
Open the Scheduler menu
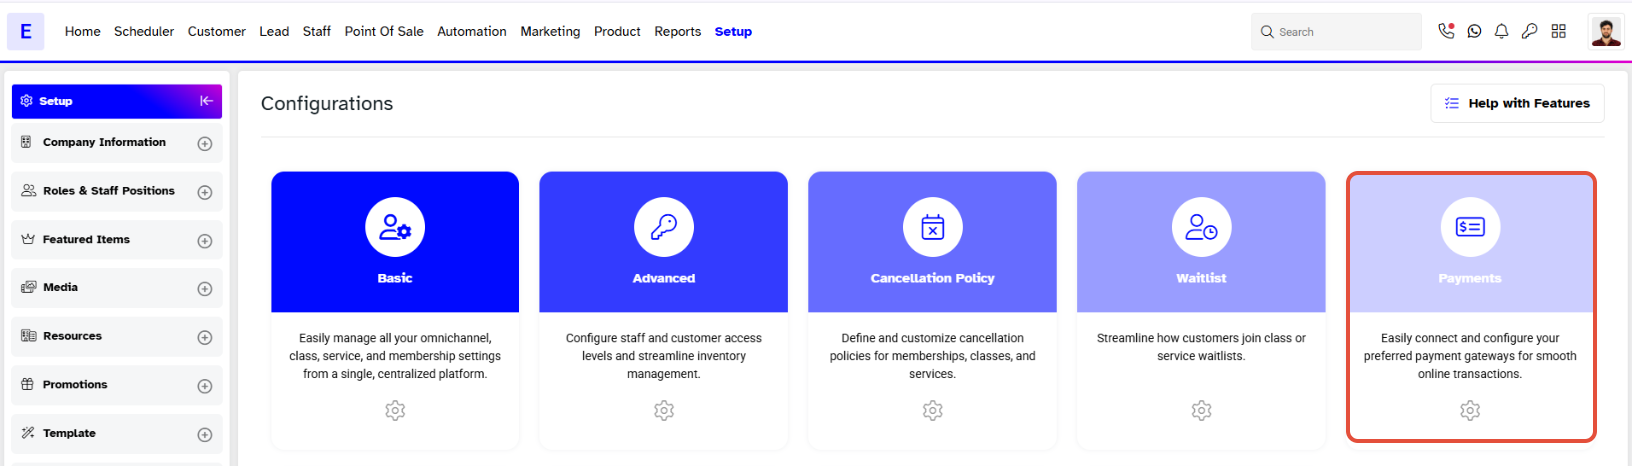[x=144, y=32]
